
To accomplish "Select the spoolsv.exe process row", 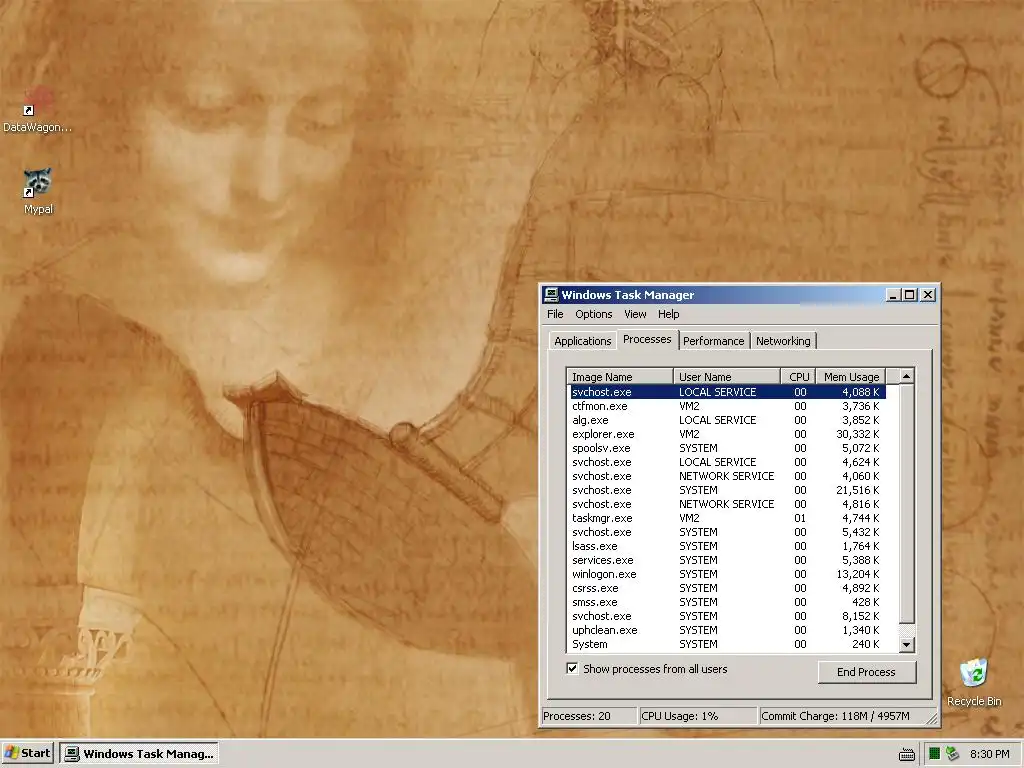I will click(x=726, y=448).
